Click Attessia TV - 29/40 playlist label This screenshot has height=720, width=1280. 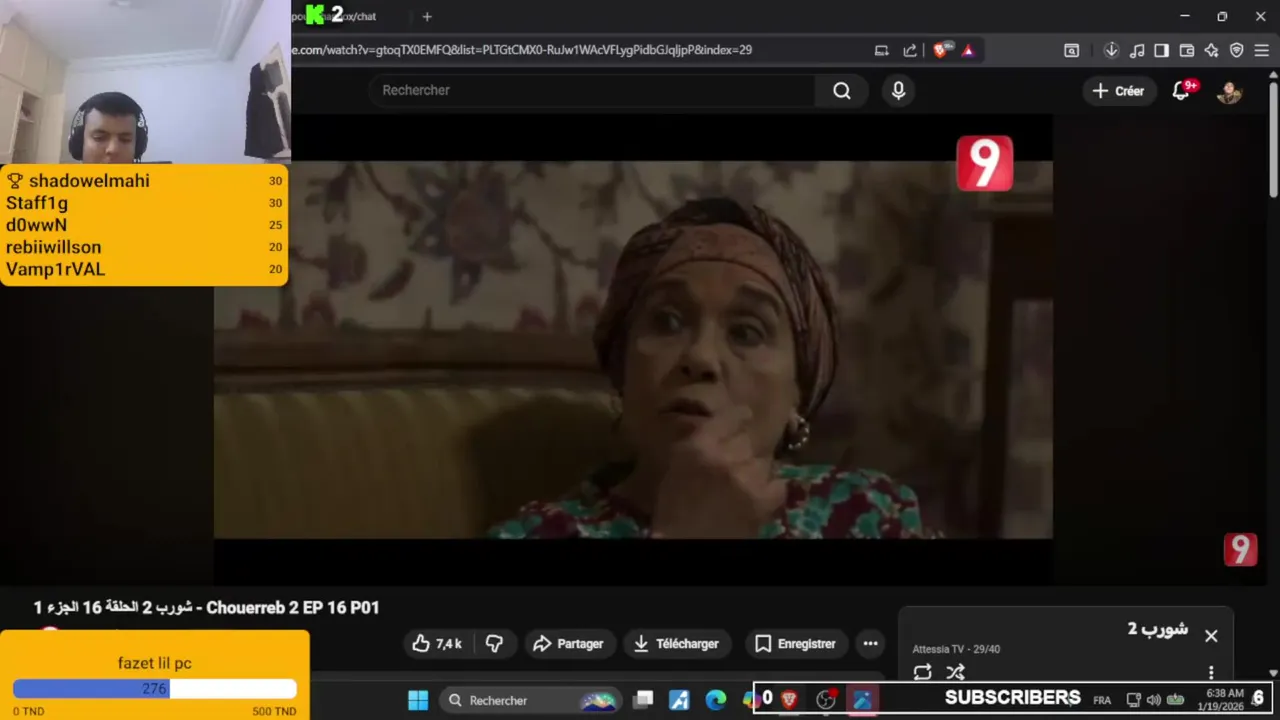tap(956, 649)
